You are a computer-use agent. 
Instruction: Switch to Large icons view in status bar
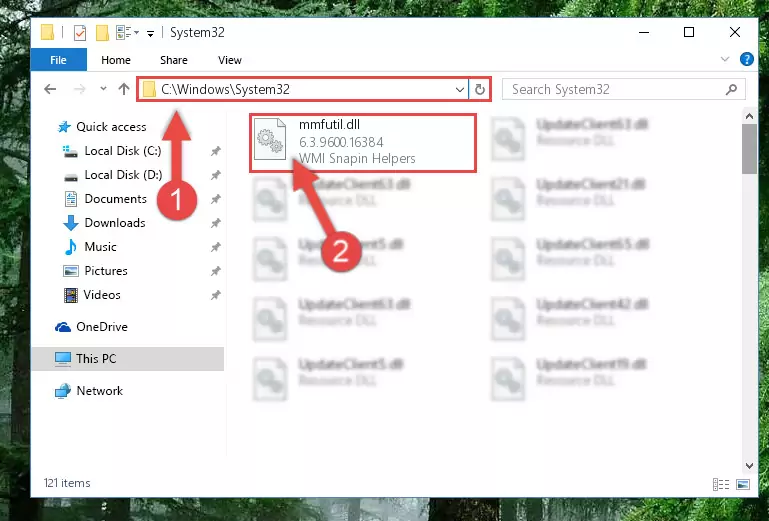[x=743, y=485]
